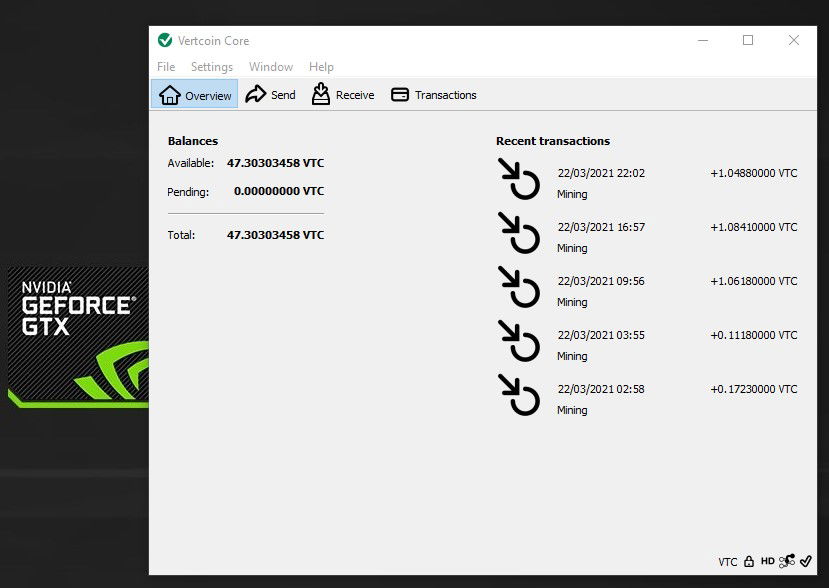Select the +1.08410000 VTC amount

click(753, 227)
